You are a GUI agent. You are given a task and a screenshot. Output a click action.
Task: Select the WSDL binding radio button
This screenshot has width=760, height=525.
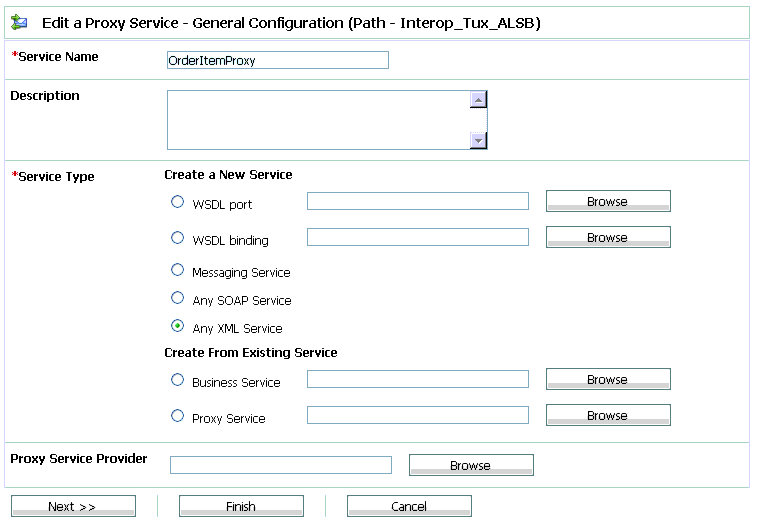point(177,238)
